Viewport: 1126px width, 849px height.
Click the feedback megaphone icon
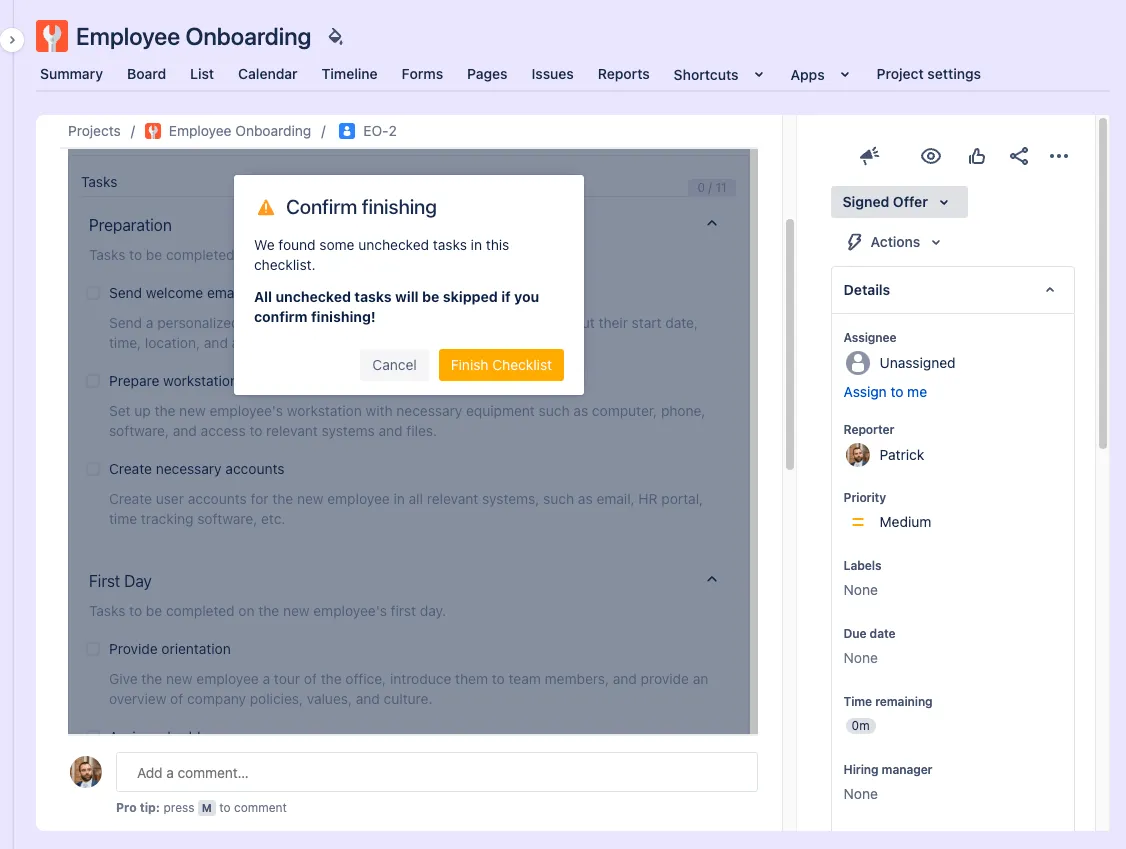[869, 156]
